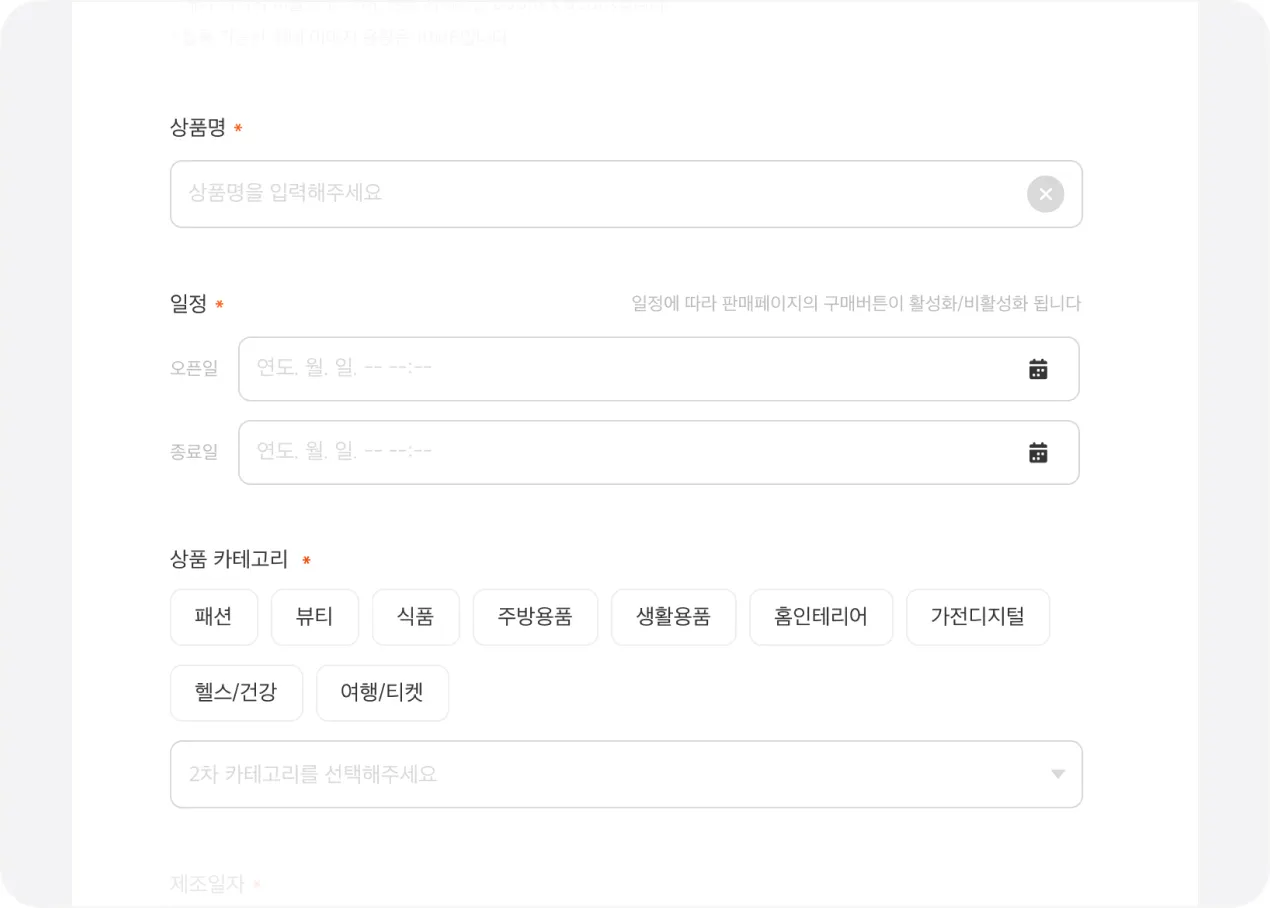The image size is (1270, 908).
Task: Clear the product name field with X icon
Action: [x=1045, y=194]
